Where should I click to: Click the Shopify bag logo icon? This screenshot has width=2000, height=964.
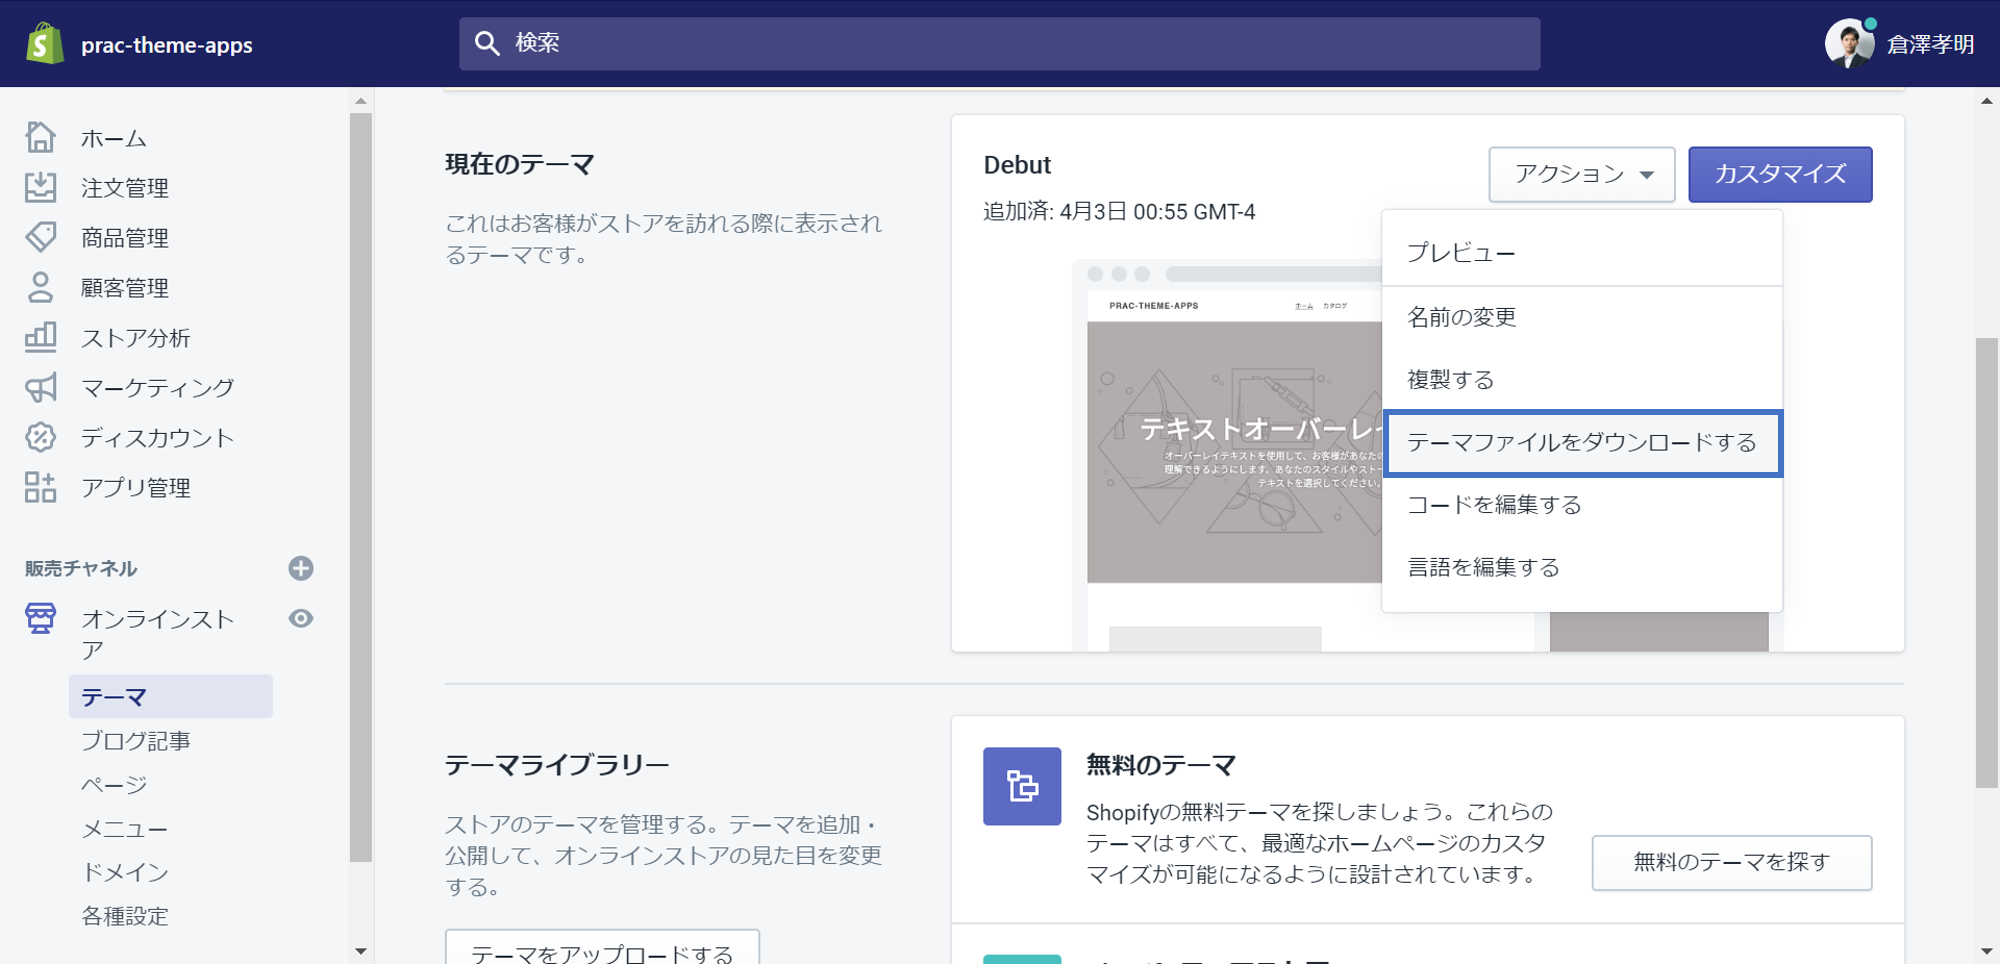[45, 44]
